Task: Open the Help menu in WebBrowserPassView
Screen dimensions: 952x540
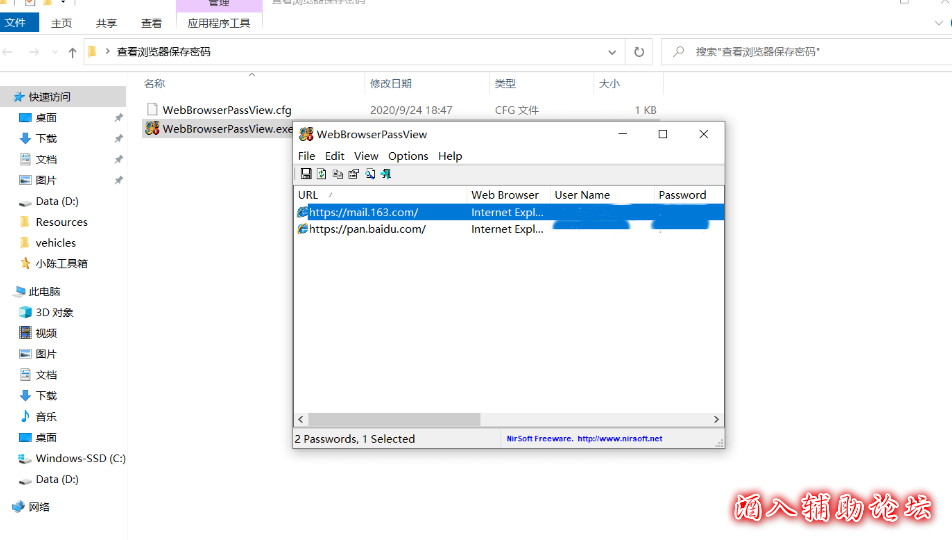Action: [x=450, y=156]
